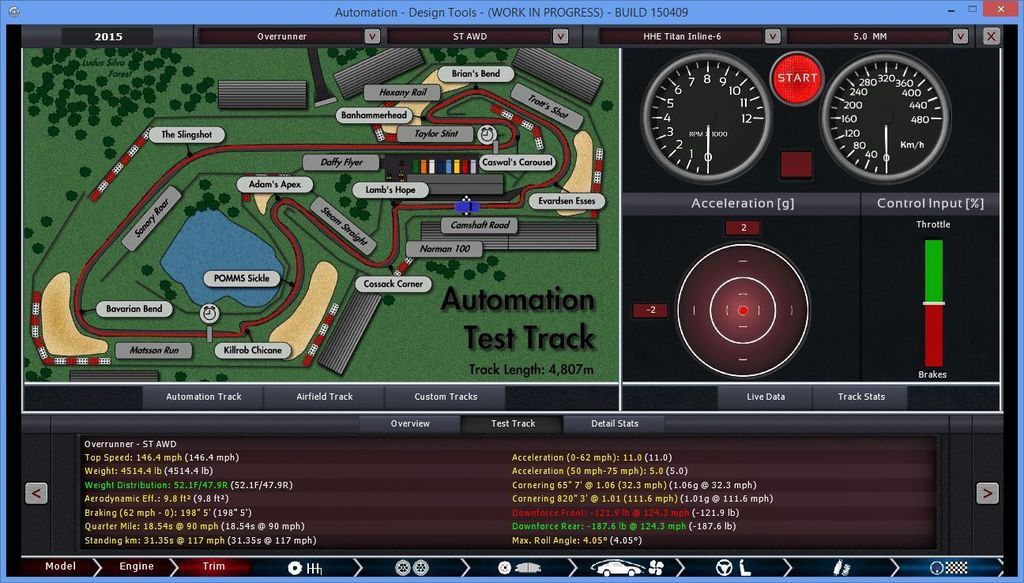Click the "Bavarian Bend" track label

[x=134, y=309]
